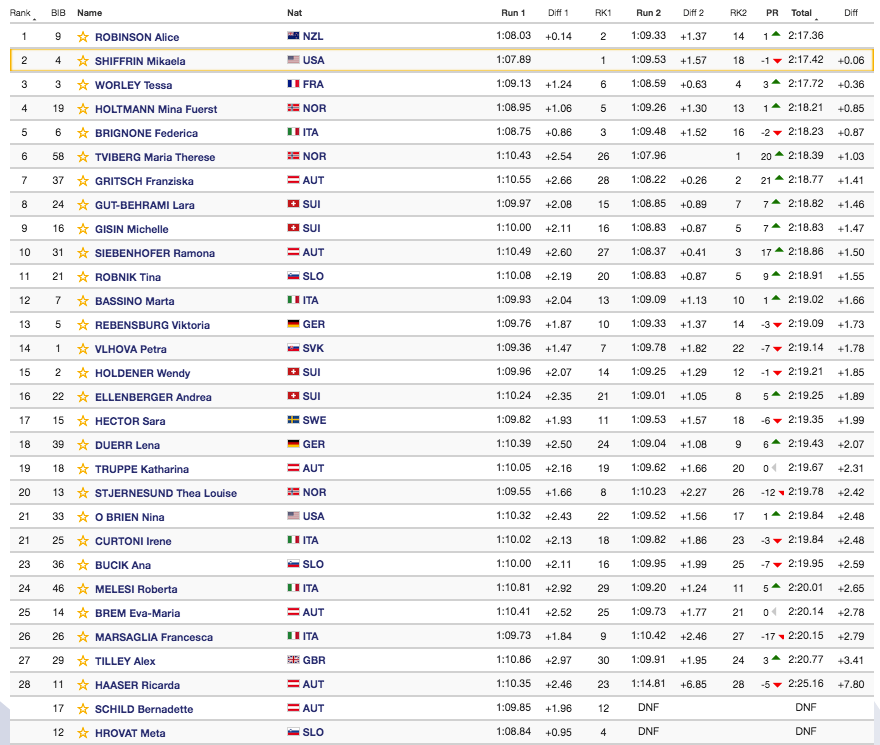Sort table by Rank column header
Viewport: 880px width, 745px height.
(20, 13)
